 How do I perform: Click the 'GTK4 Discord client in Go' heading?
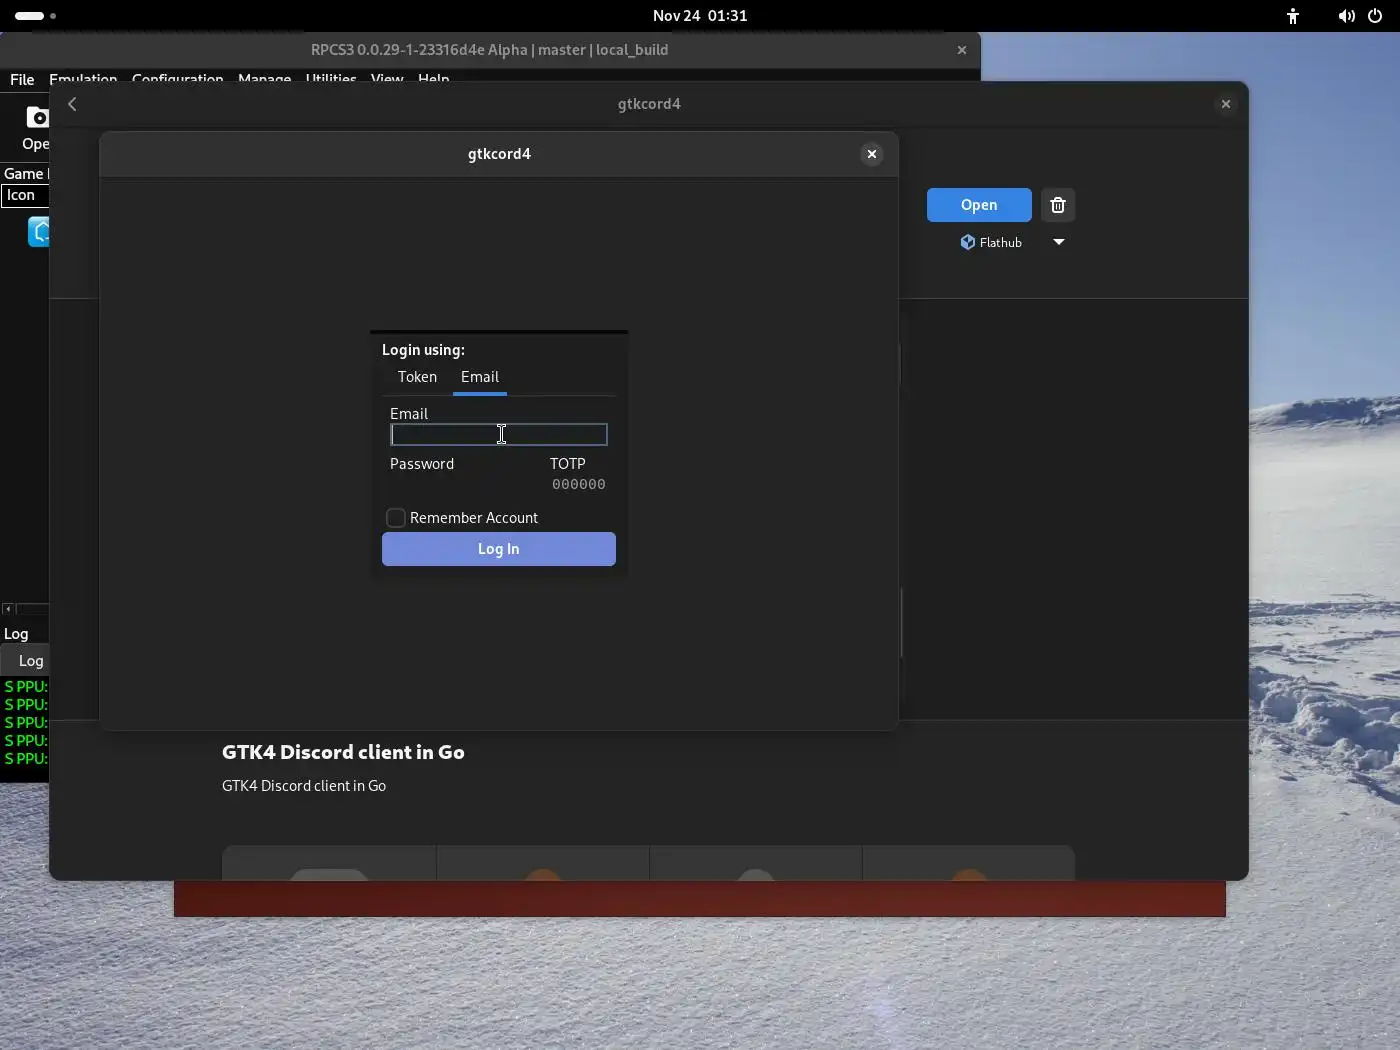point(343,752)
